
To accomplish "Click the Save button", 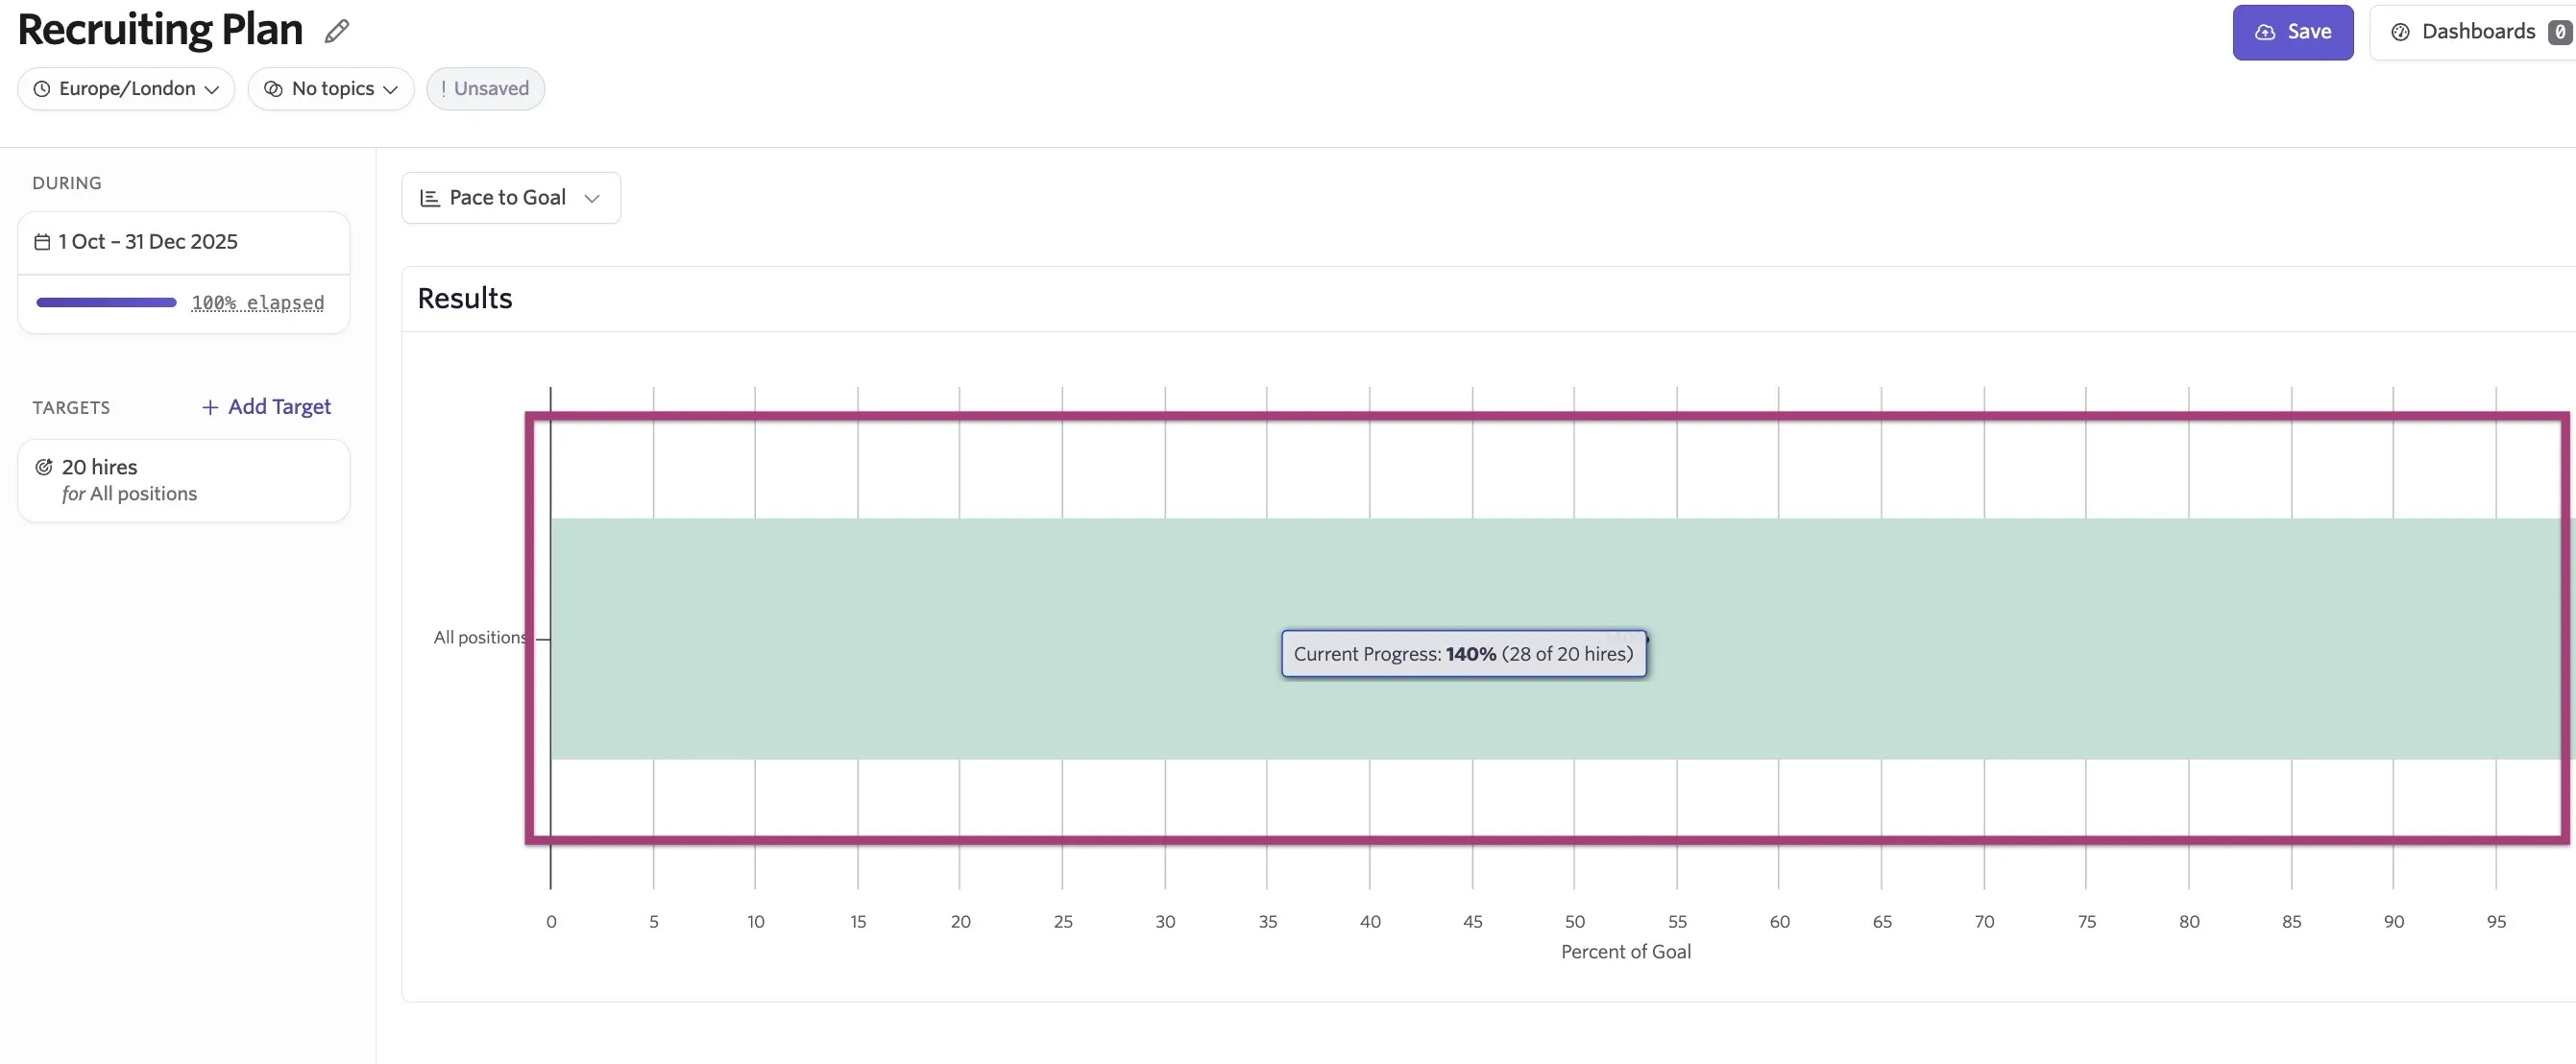I will 2292,32.
